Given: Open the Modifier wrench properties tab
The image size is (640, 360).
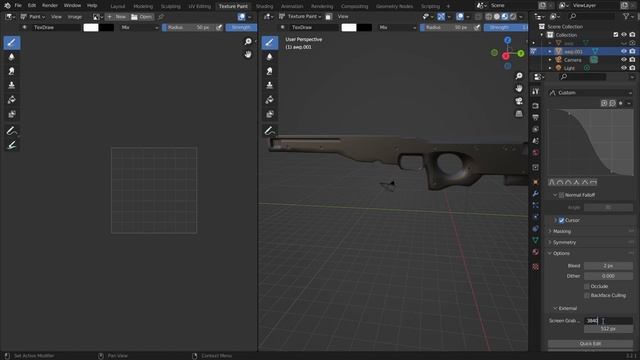Looking at the screenshot, I should click(536, 193).
